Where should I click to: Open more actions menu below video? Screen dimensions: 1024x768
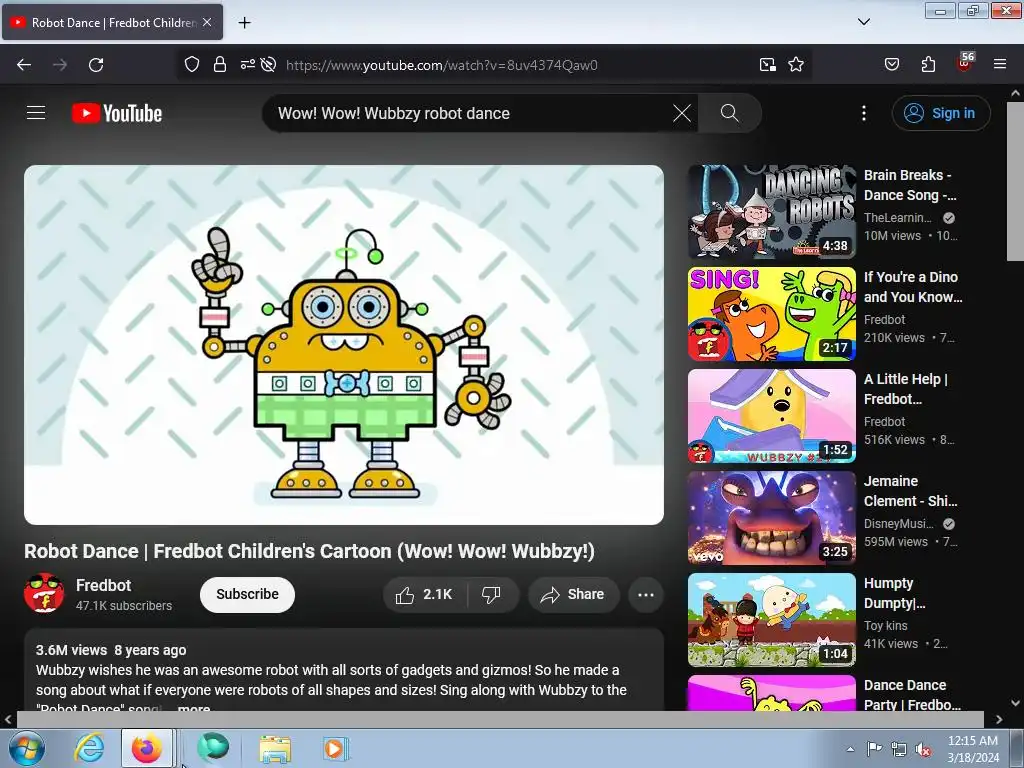[x=646, y=594]
